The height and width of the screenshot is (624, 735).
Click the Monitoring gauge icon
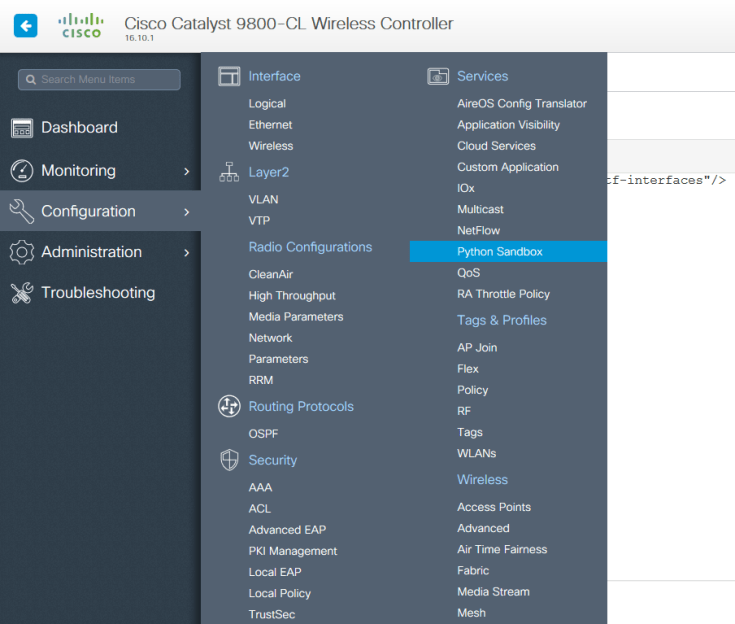(x=22, y=171)
